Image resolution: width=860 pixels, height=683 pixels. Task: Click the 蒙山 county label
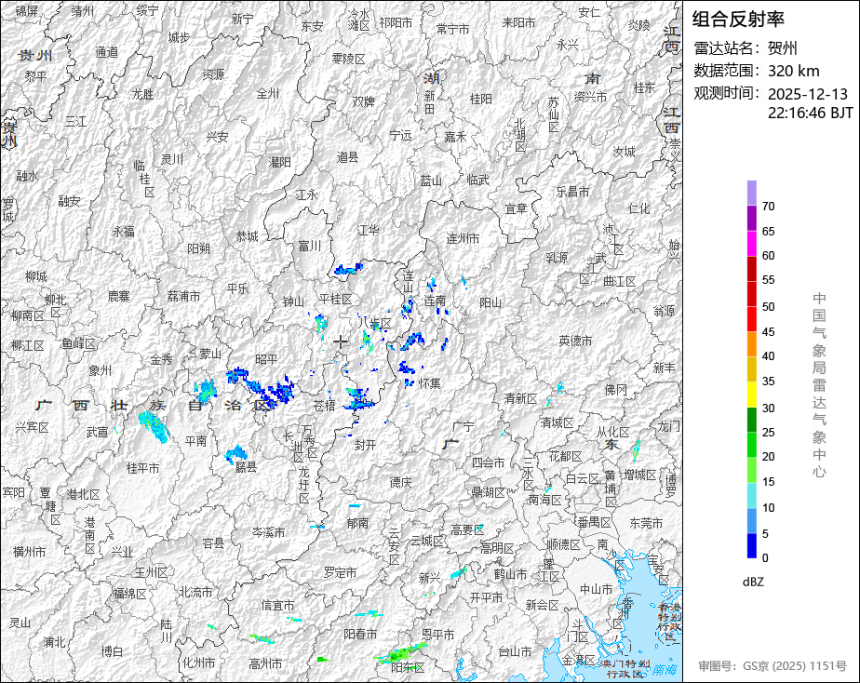pos(210,354)
